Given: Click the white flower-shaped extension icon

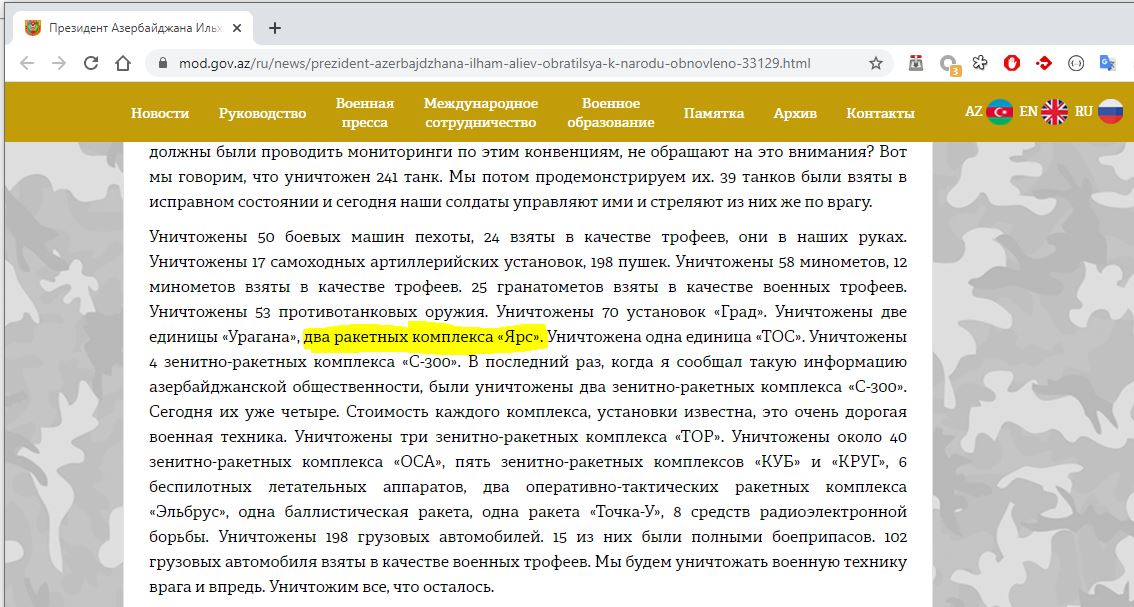Looking at the screenshot, I should point(980,63).
